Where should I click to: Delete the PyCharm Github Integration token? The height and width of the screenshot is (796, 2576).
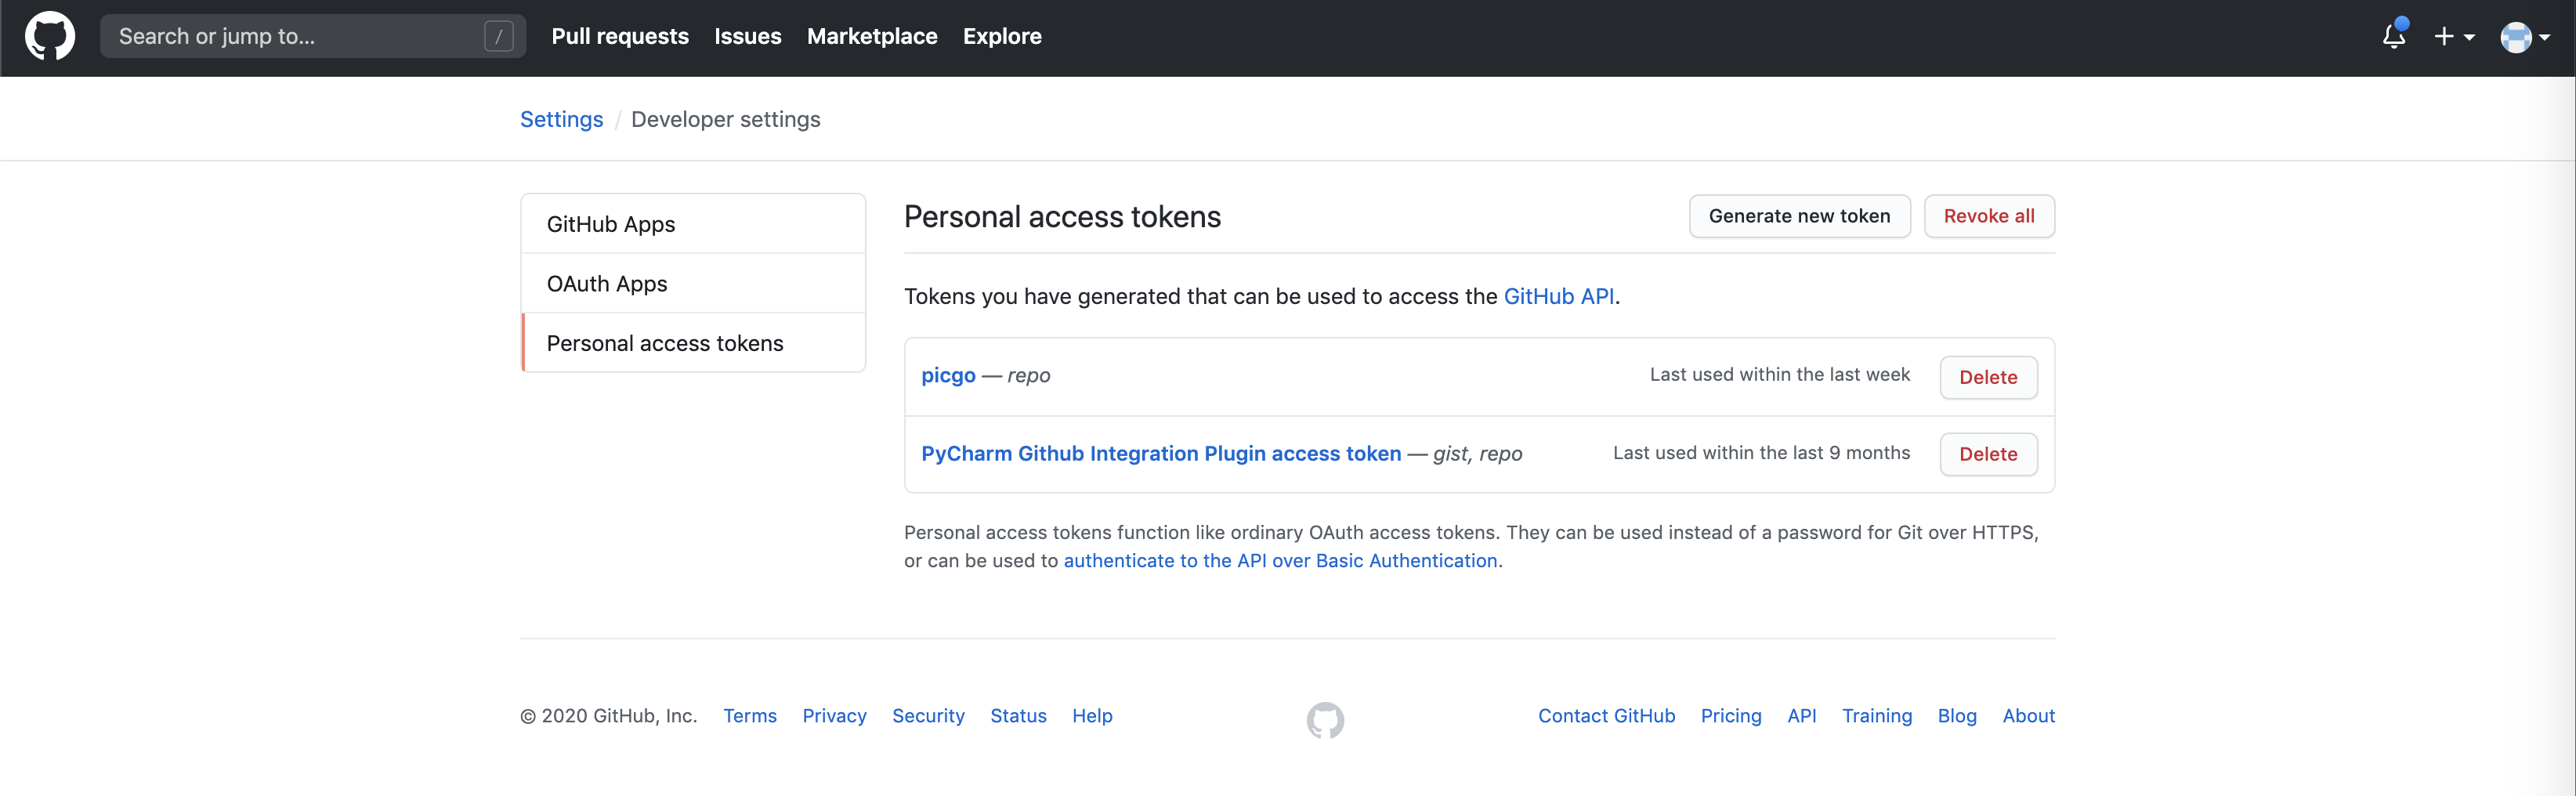(x=1988, y=454)
